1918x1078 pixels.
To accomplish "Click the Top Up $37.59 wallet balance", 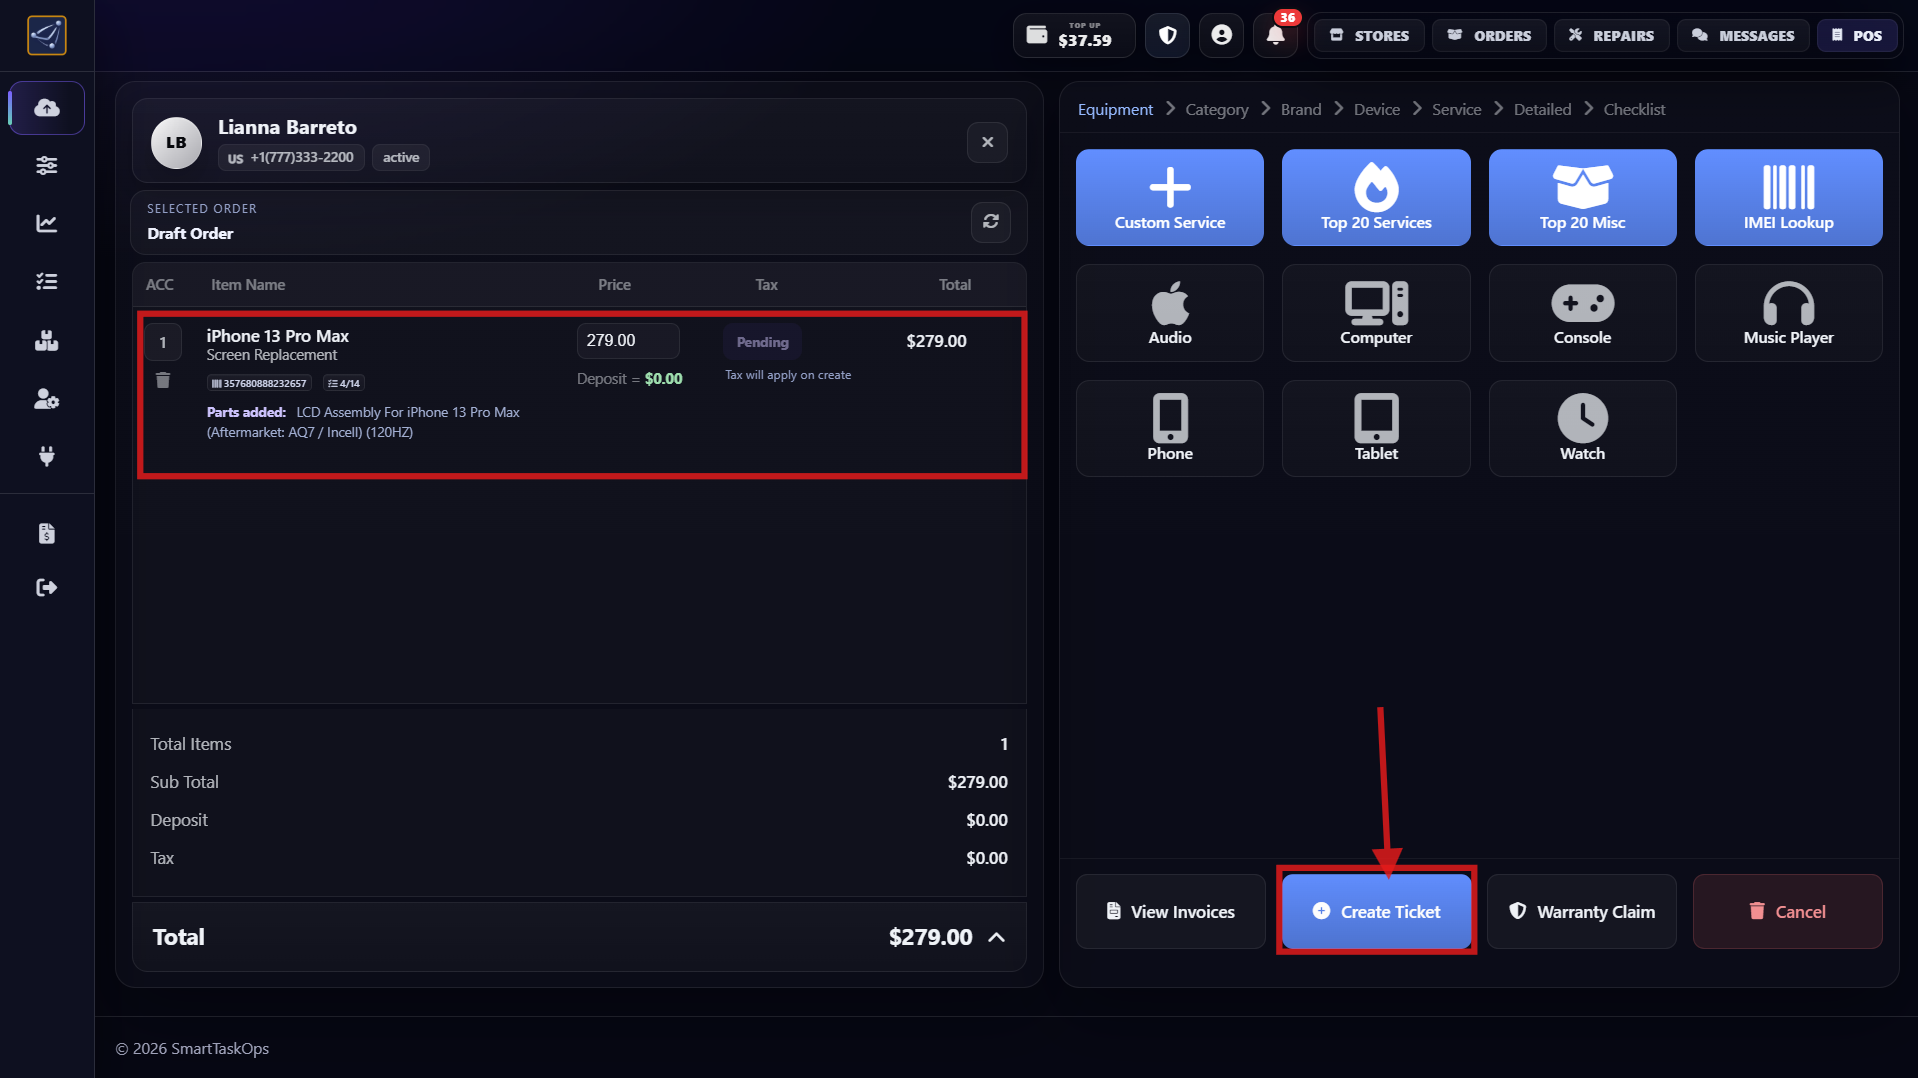I will click(1074, 35).
